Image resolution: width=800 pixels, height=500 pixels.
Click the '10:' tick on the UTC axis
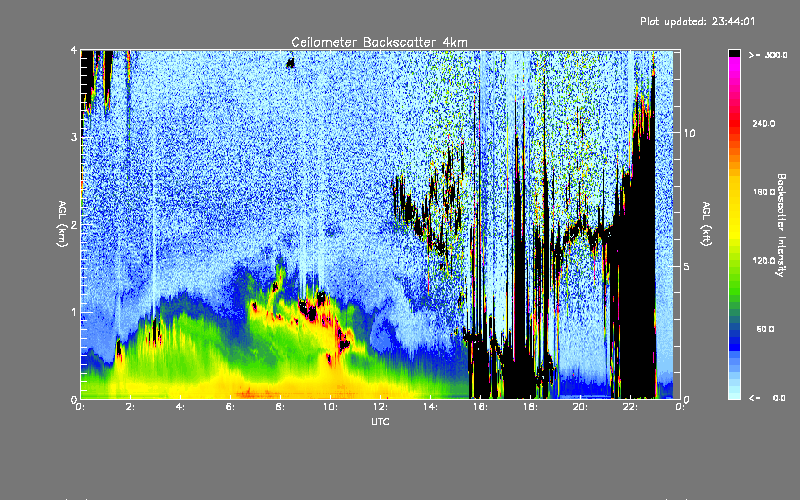click(330, 407)
